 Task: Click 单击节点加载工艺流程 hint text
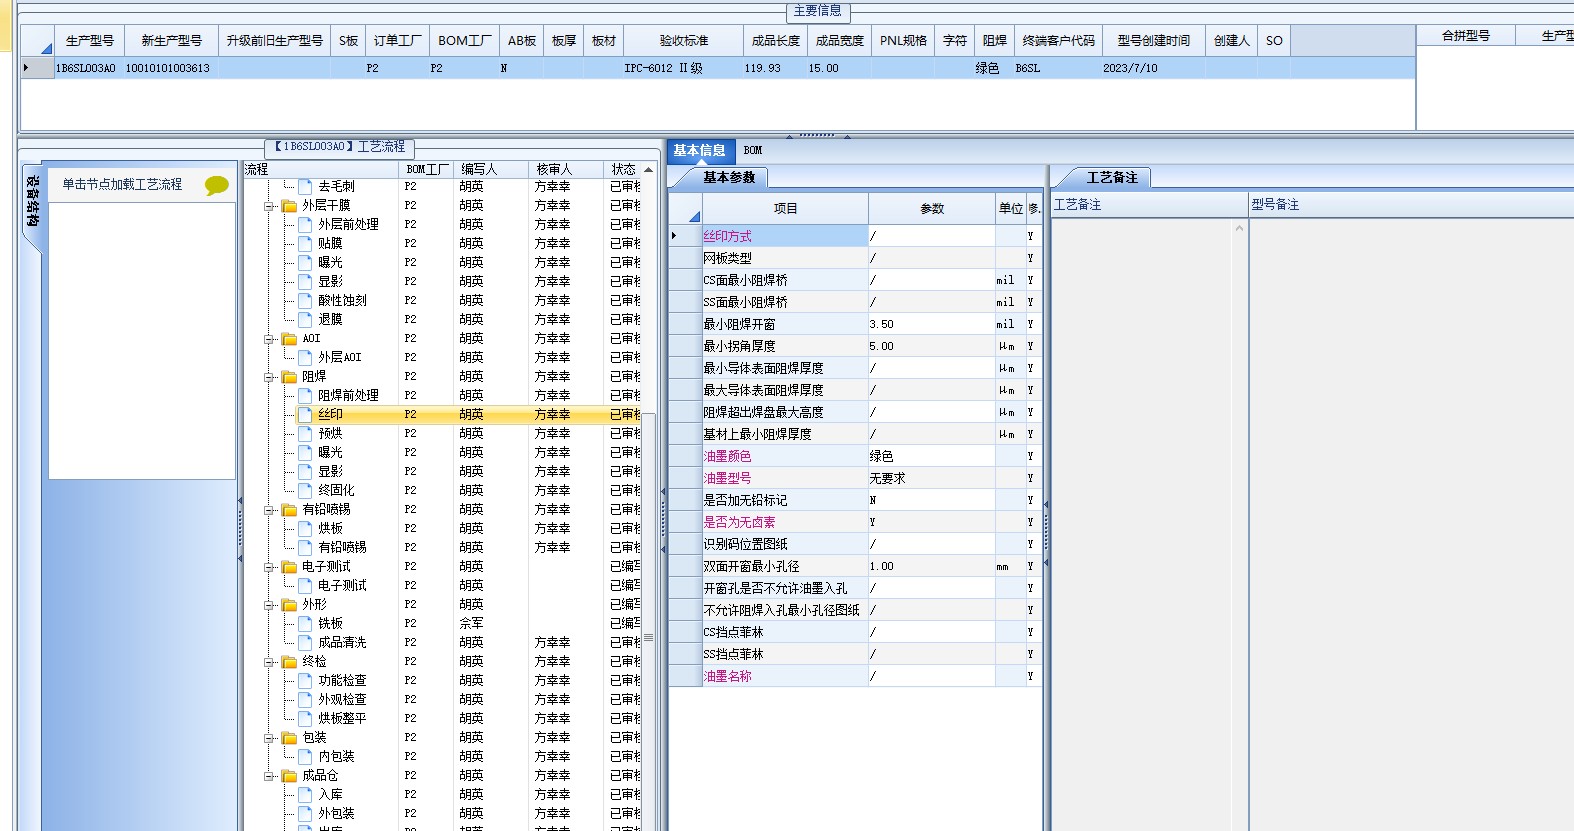pos(122,185)
